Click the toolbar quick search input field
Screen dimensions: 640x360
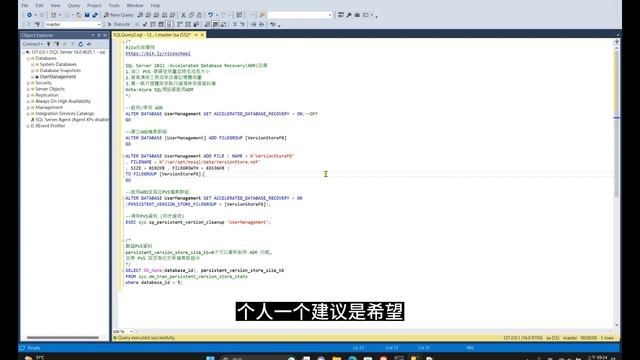[x=297, y=15]
